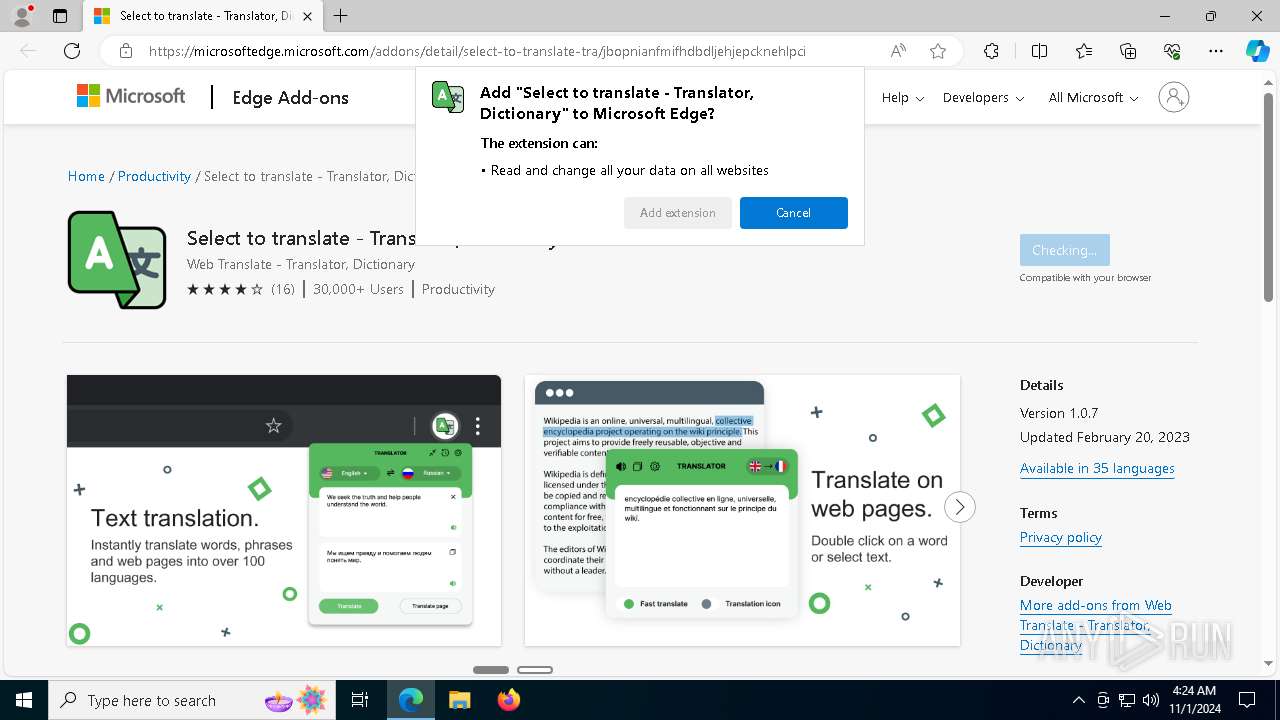1280x720 pixels.
Task: View site information lock icon
Action: coord(126,51)
